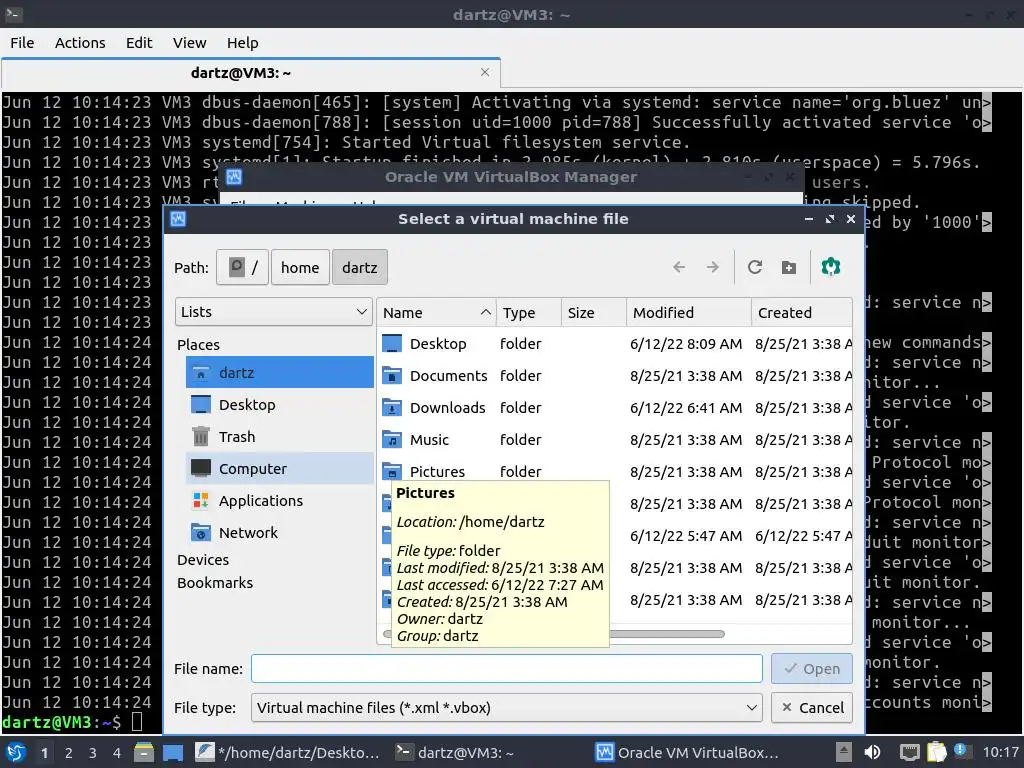Select the Music folder icon in file list
The height and width of the screenshot is (768, 1024).
[392, 440]
